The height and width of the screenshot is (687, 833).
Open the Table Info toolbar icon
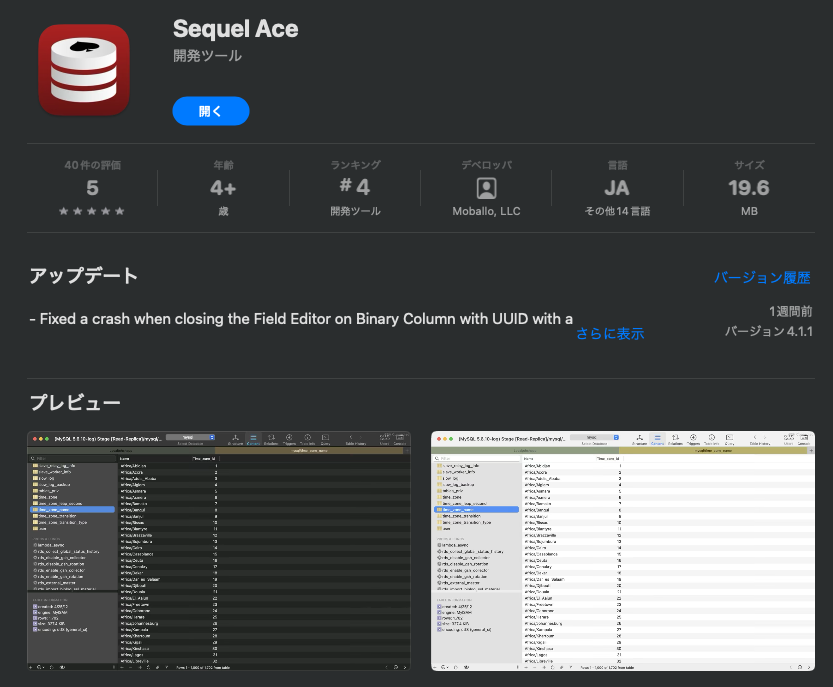(x=307, y=437)
